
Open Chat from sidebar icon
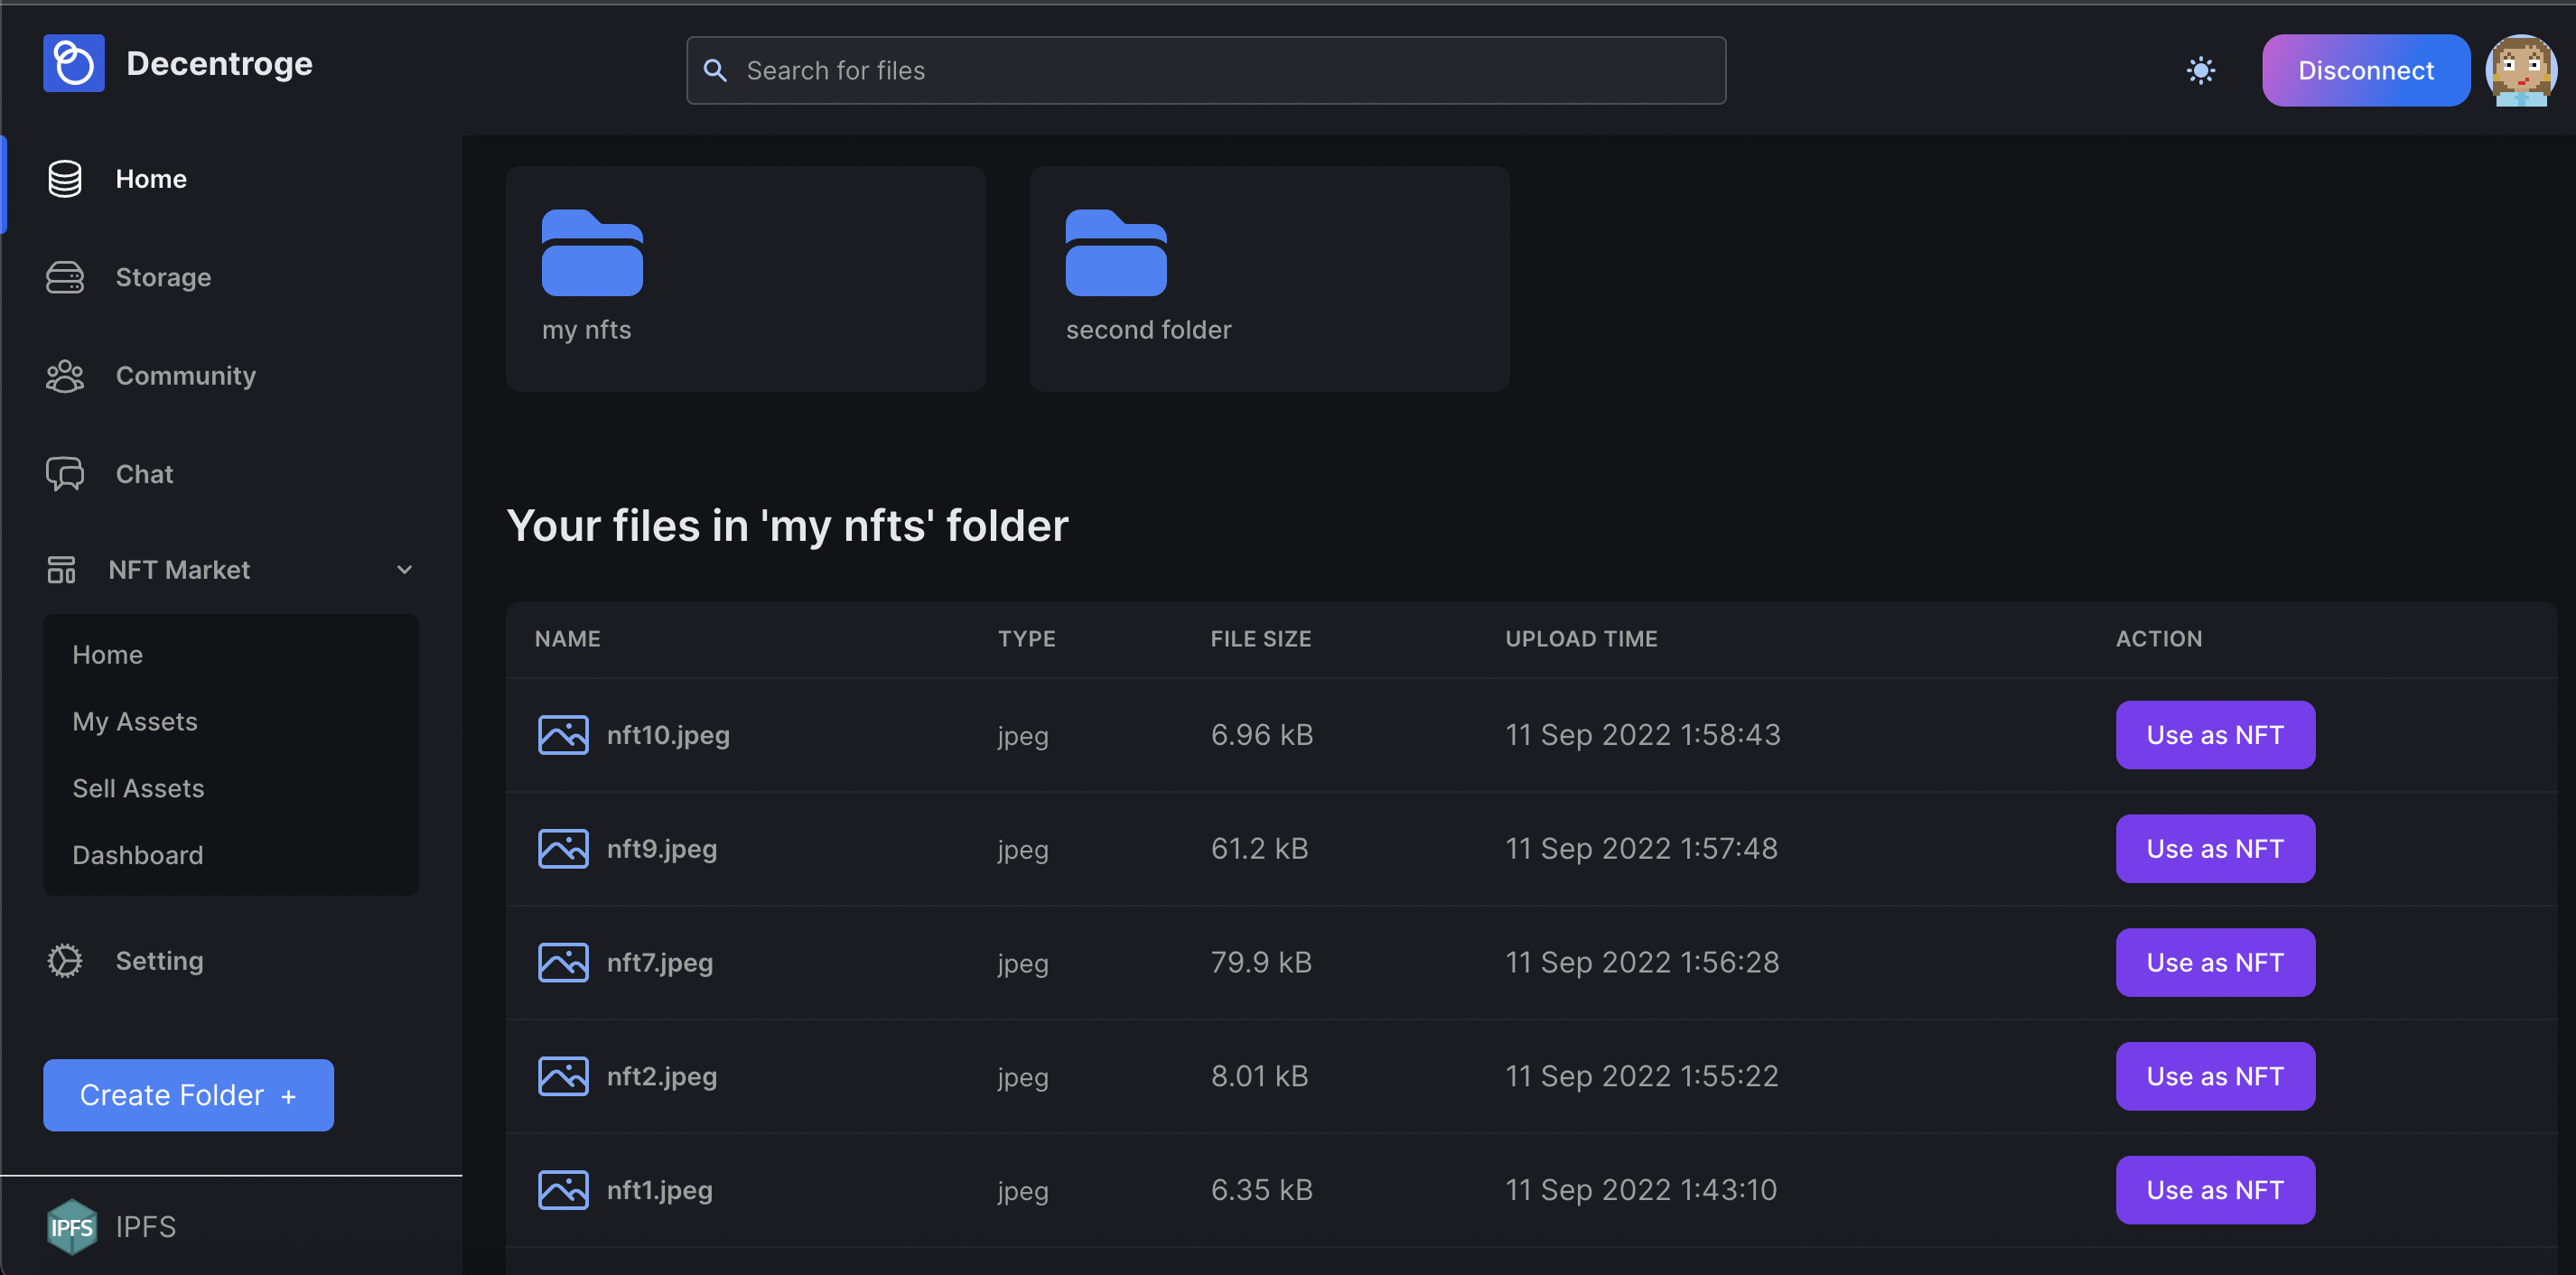point(65,474)
